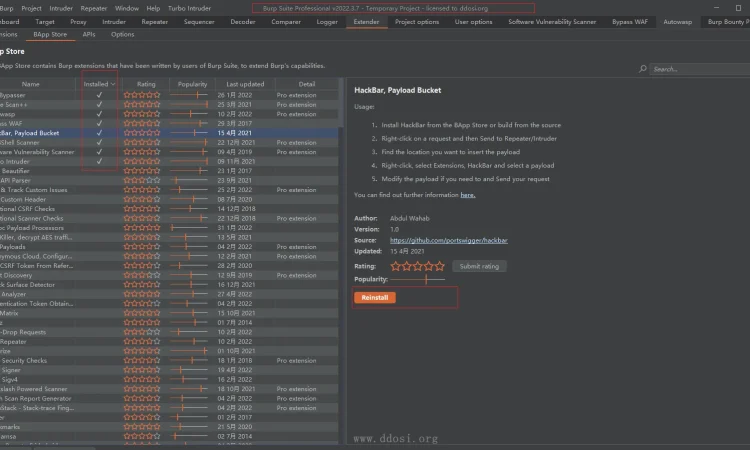This screenshot has width=750, height=450.
Task: Open the Help menu
Action: coord(153,8)
